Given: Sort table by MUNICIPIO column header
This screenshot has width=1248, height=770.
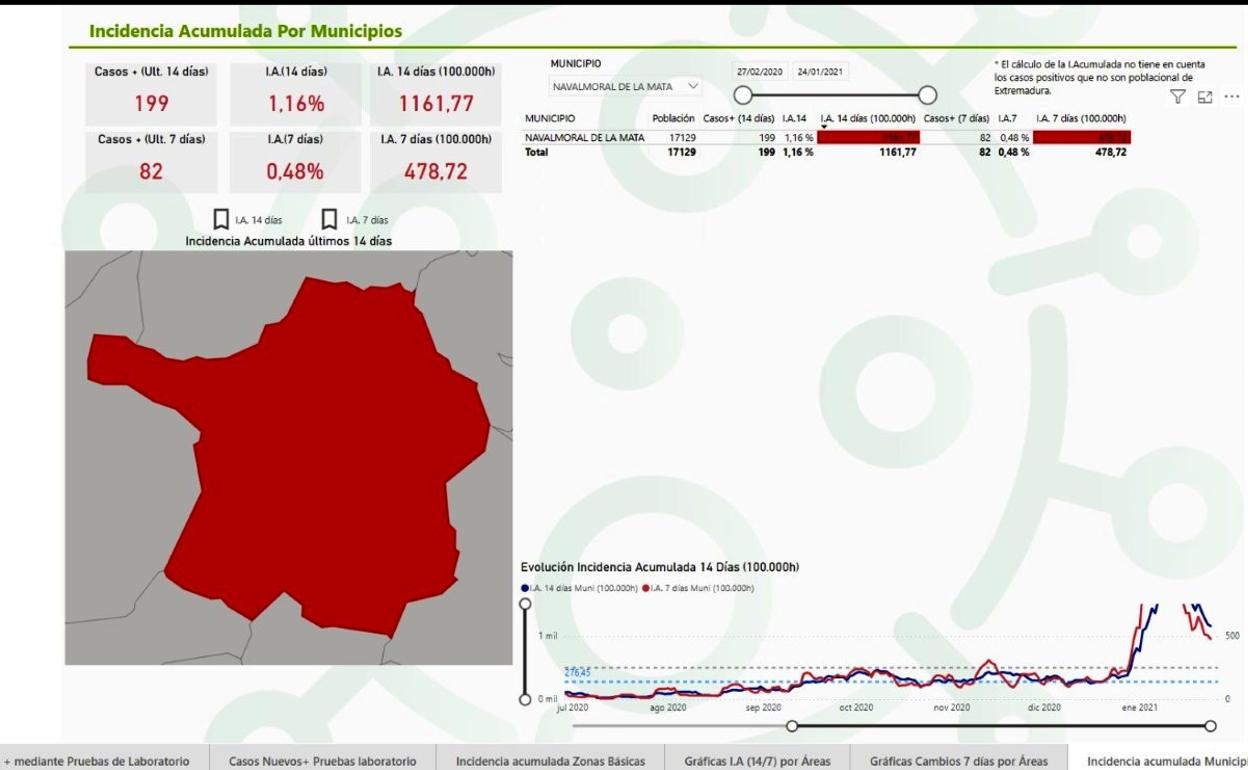Looking at the screenshot, I should click(x=549, y=119).
